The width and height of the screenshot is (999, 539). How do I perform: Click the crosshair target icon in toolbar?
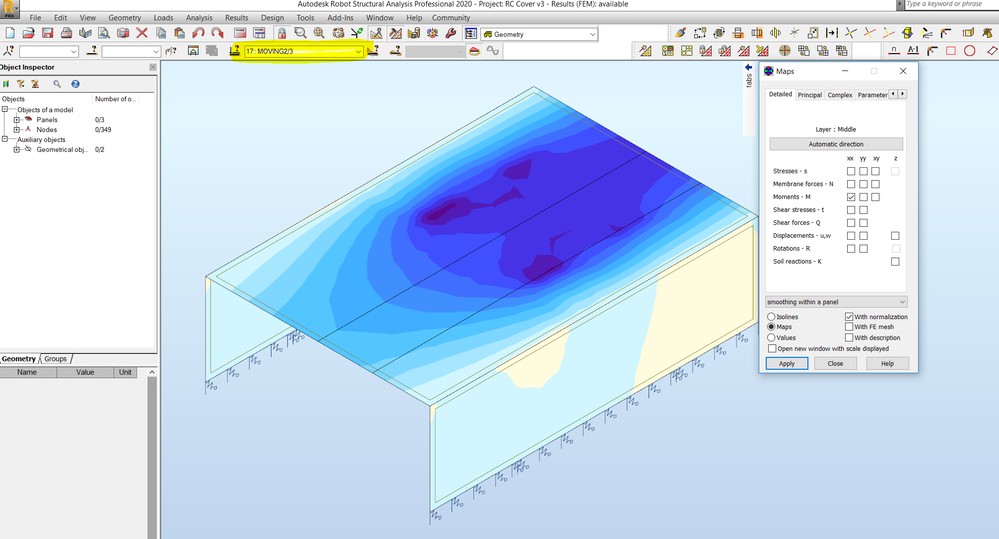point(784,51)
